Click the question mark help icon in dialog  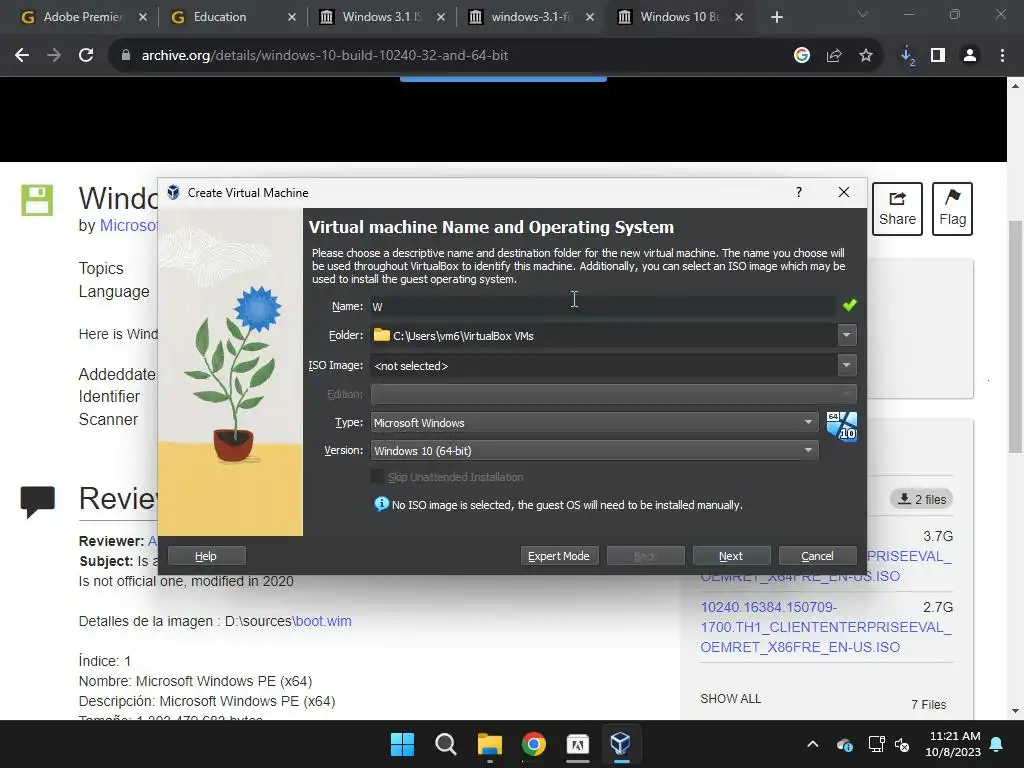[799, 192]
